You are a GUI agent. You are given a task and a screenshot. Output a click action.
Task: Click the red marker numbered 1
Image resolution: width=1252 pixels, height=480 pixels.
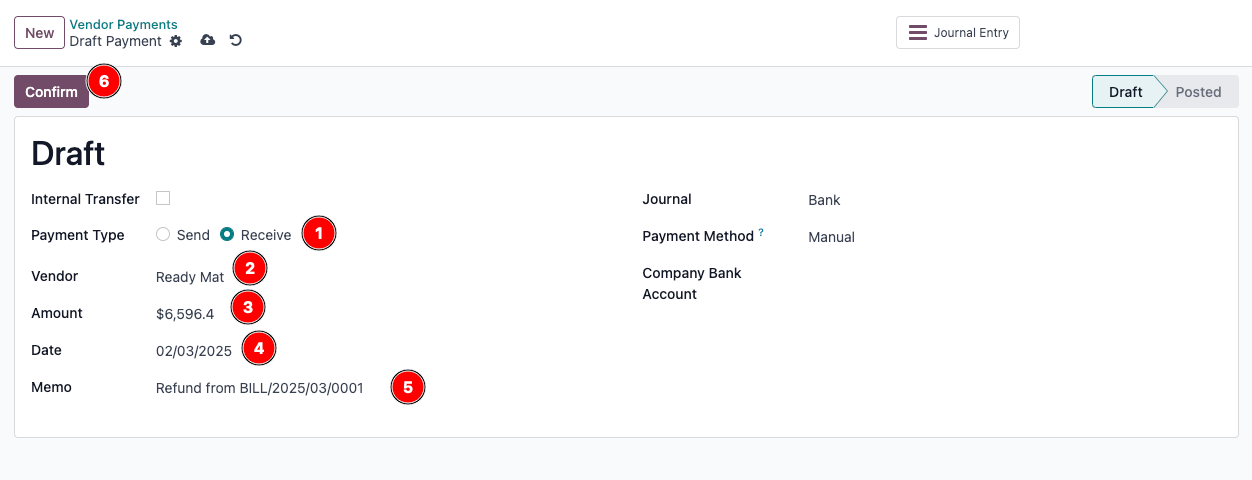318,233
